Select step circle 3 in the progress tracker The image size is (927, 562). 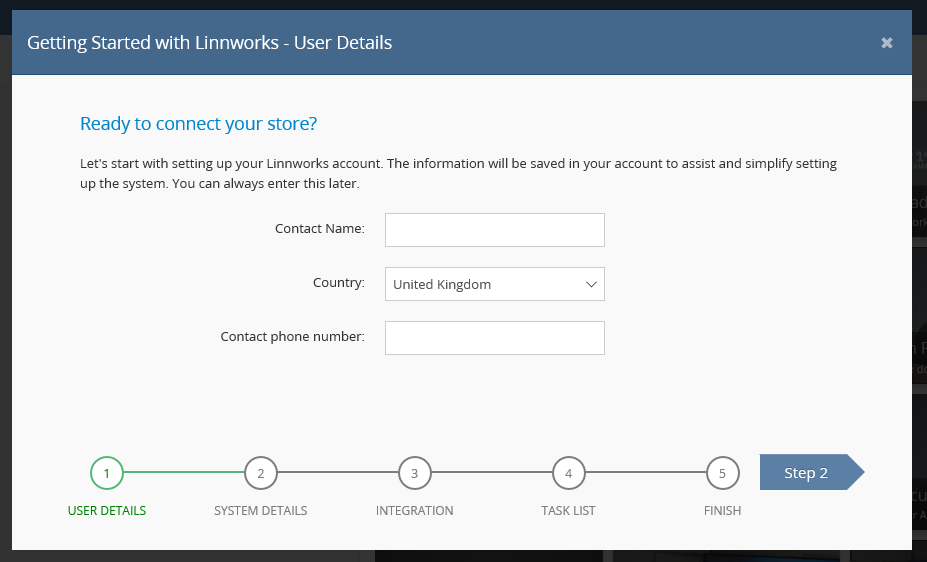point(414,473)
